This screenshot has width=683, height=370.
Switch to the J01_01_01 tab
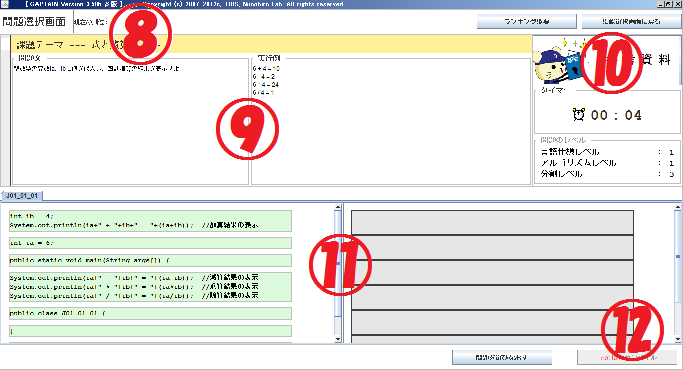22,196
